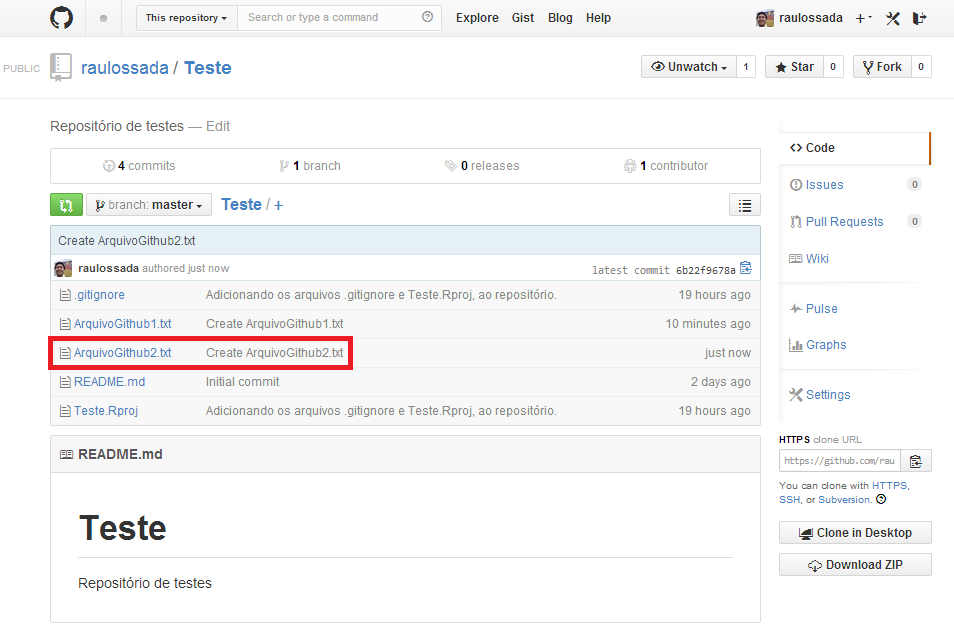Open the command help question icon
954x629 pixels.
click(427, 17)
